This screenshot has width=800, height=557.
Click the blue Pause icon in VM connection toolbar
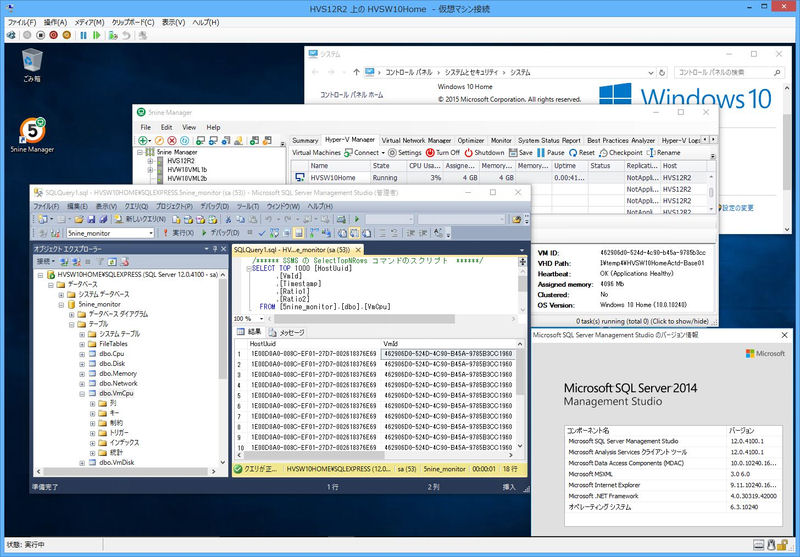pos(83,35)
